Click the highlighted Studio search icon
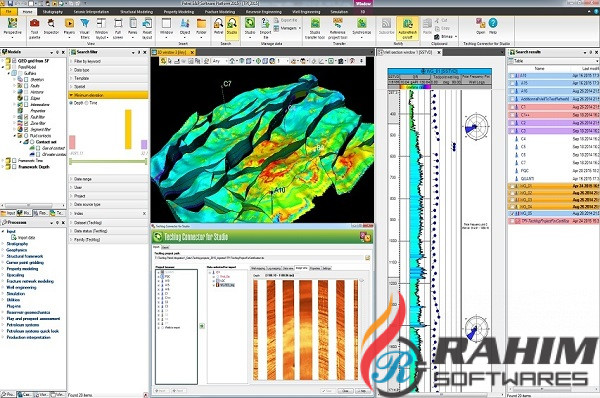 232,27
